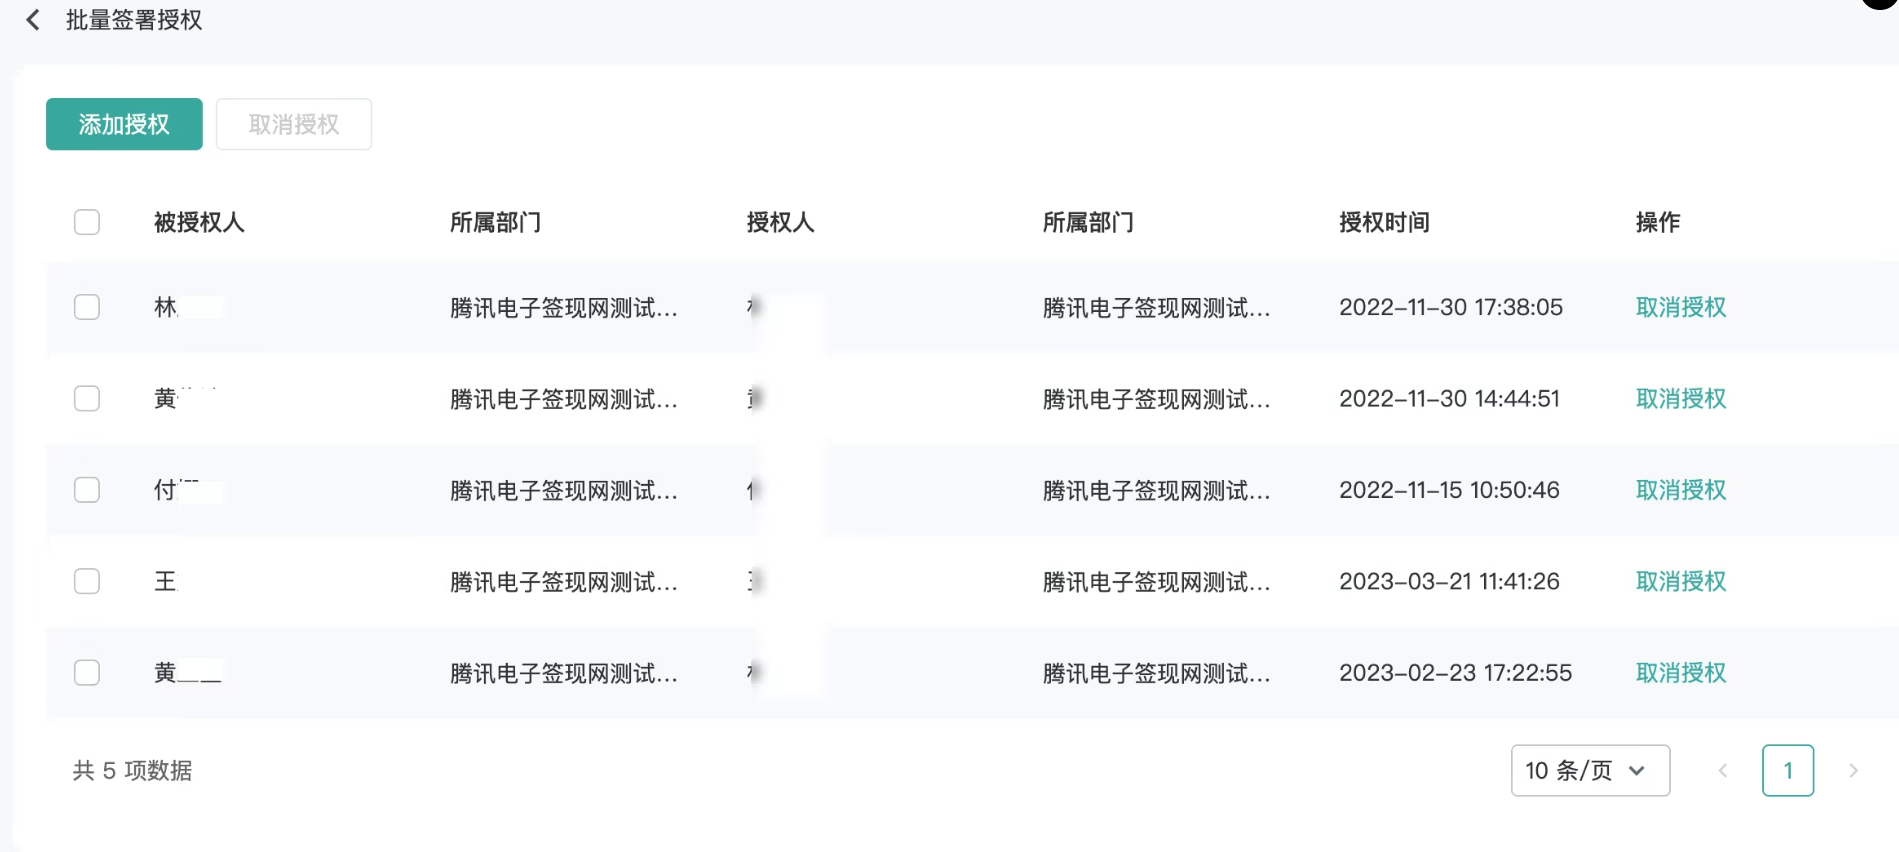Click 取消授权 on the 2023-03-21 row
Viewport: 1899px width, 852px height.
[x=1680, y=581]
